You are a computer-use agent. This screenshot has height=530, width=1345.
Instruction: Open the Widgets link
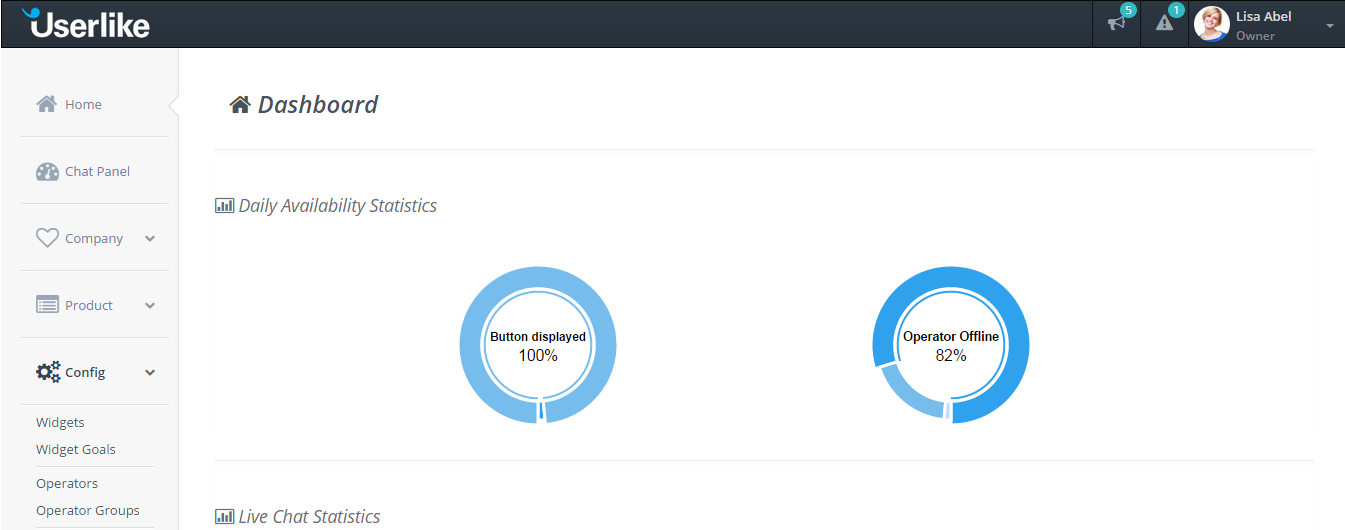60,422
